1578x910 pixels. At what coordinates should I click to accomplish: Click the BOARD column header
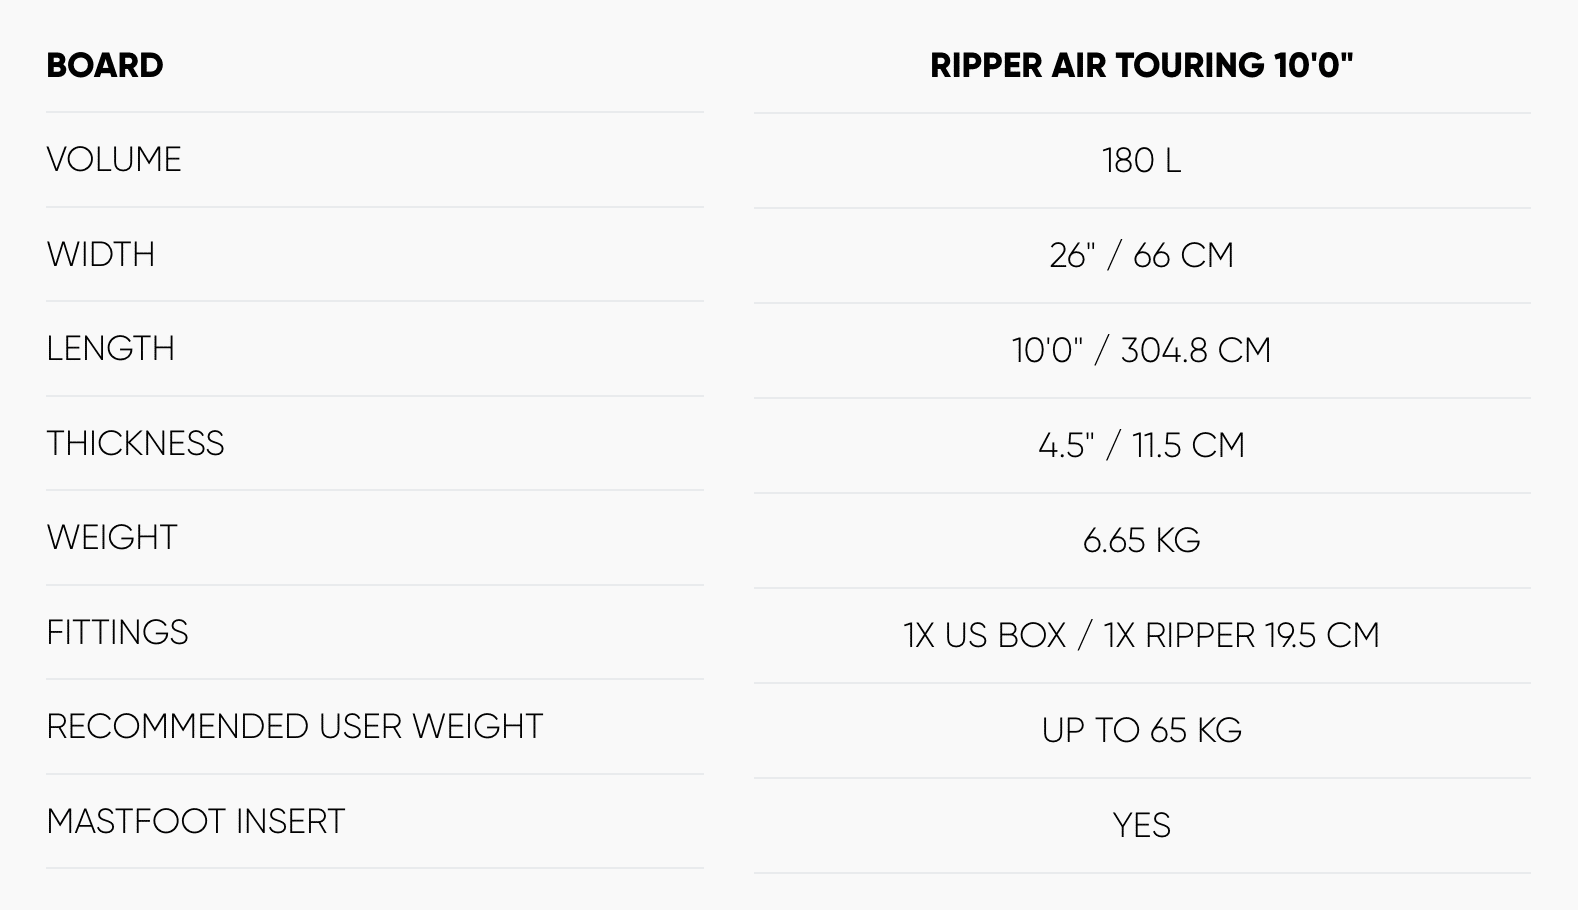tap(105, 65)
